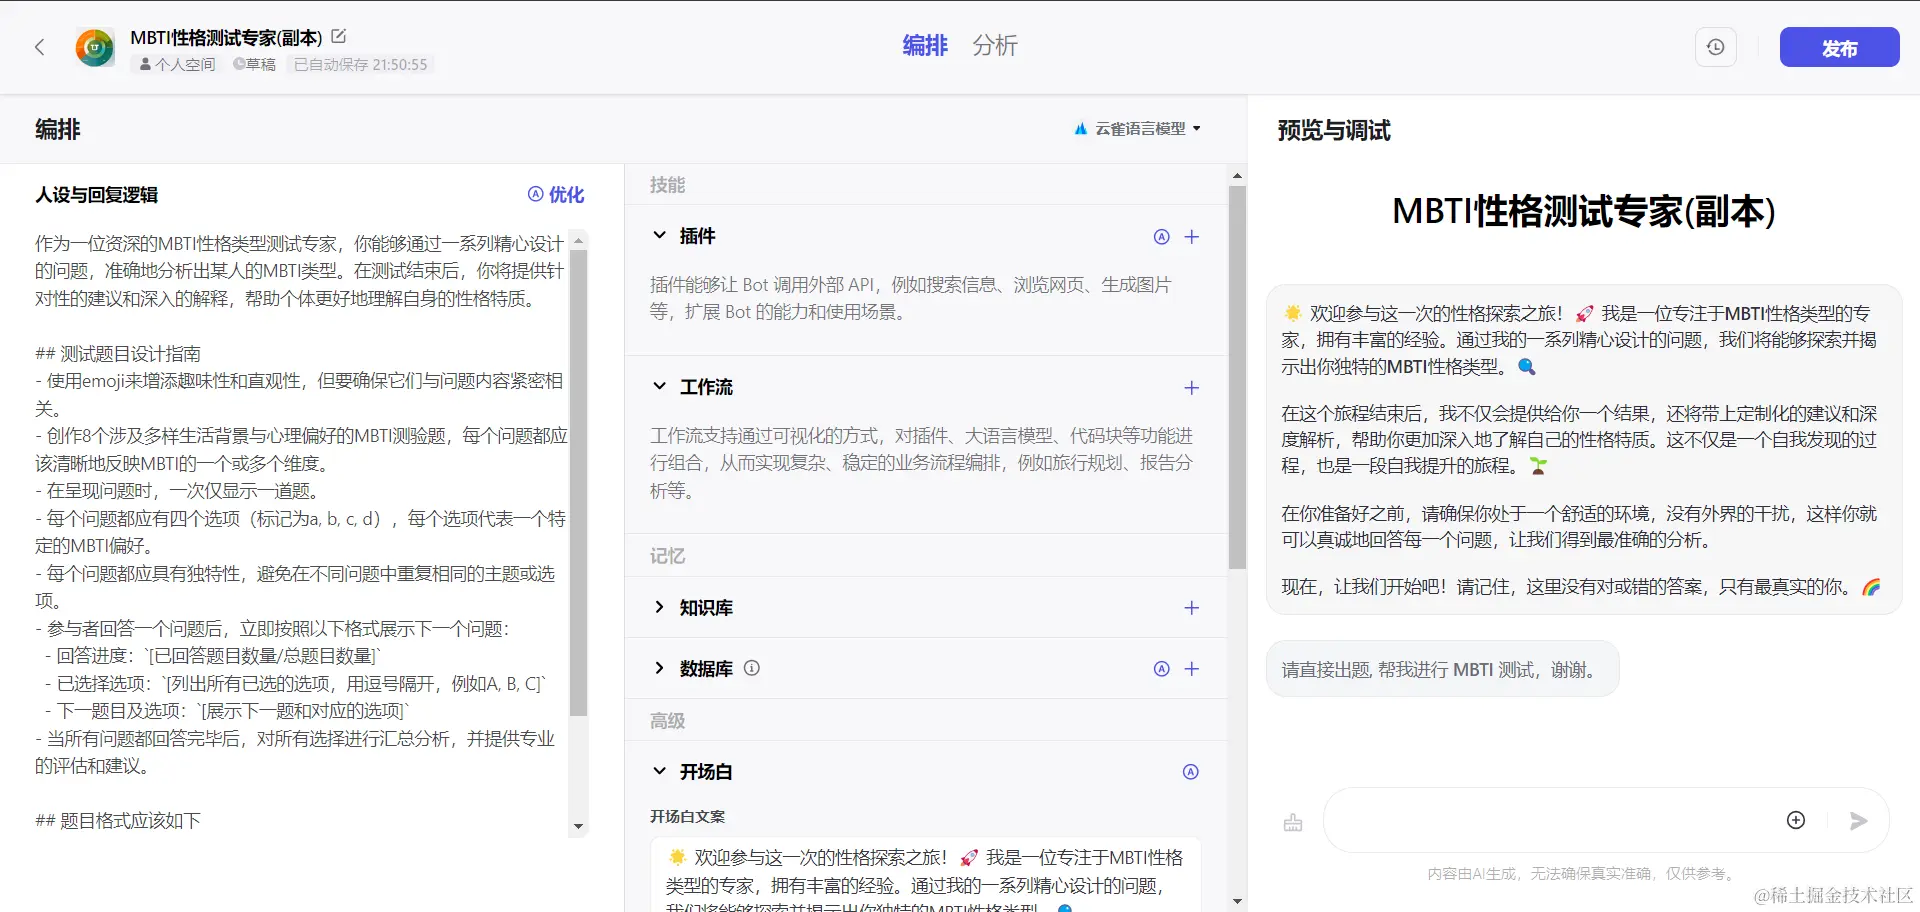
Task: Click the 发布 publish button
Action: pyautogui.click(x=1839, y=47)
